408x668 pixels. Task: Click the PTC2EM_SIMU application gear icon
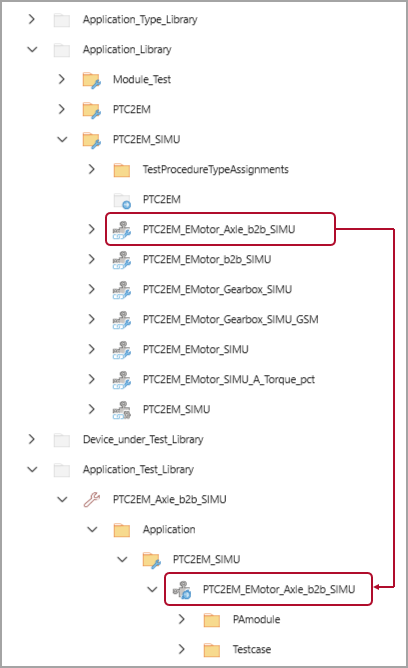[122, 410]
